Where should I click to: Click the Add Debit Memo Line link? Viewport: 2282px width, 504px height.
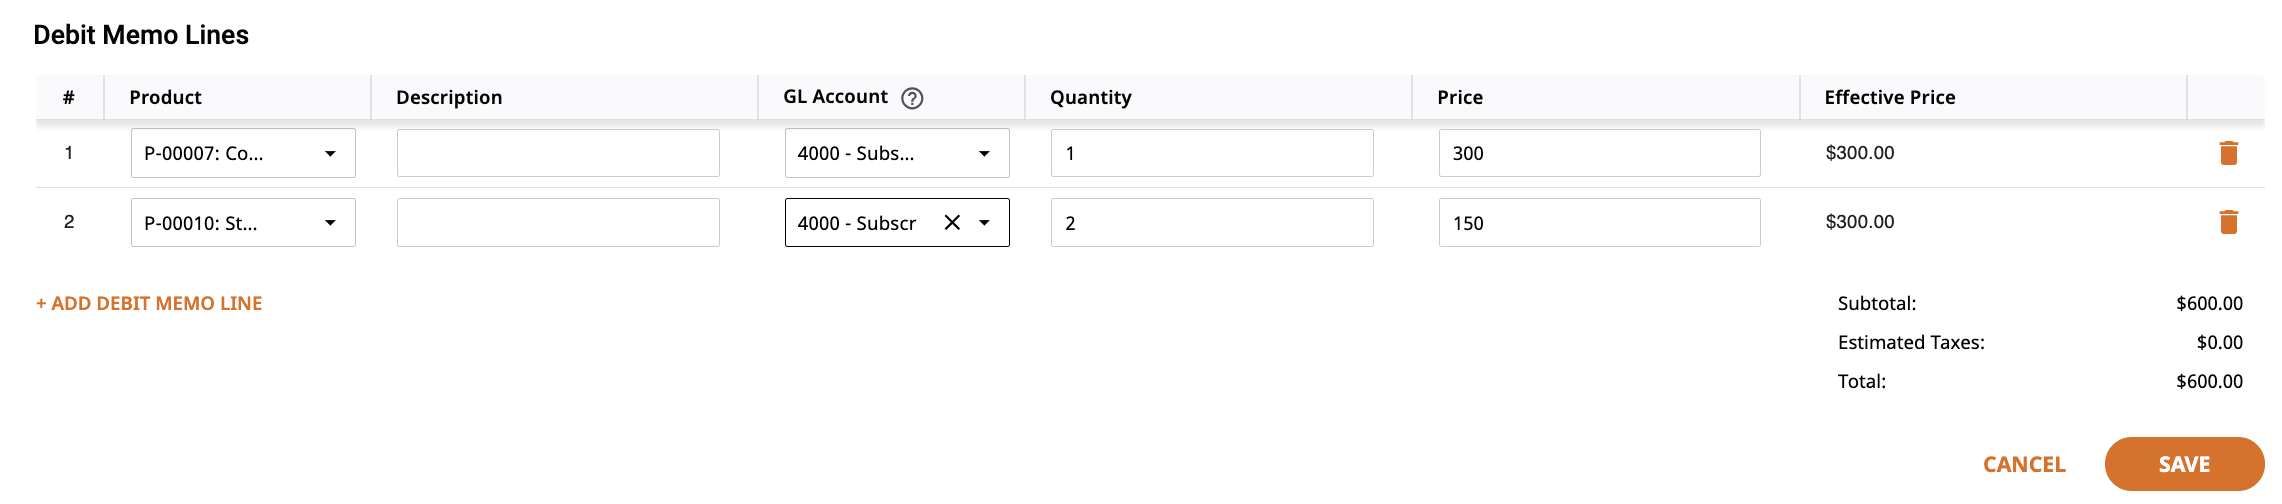pos(149,303)
